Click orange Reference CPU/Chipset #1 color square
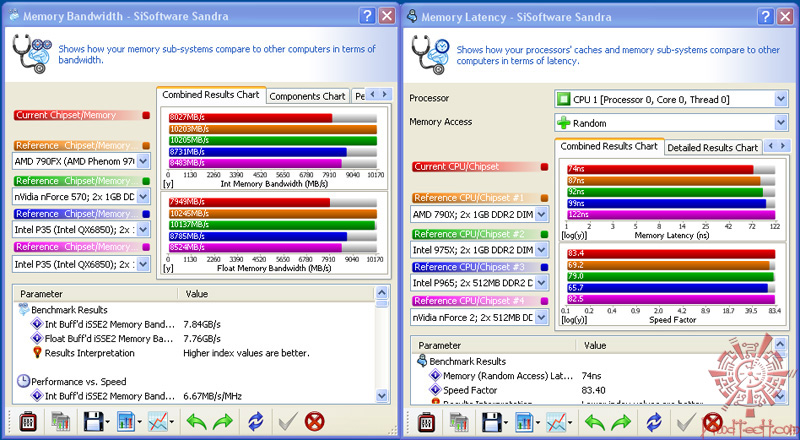Screen dimensions: 800x440 544,198
